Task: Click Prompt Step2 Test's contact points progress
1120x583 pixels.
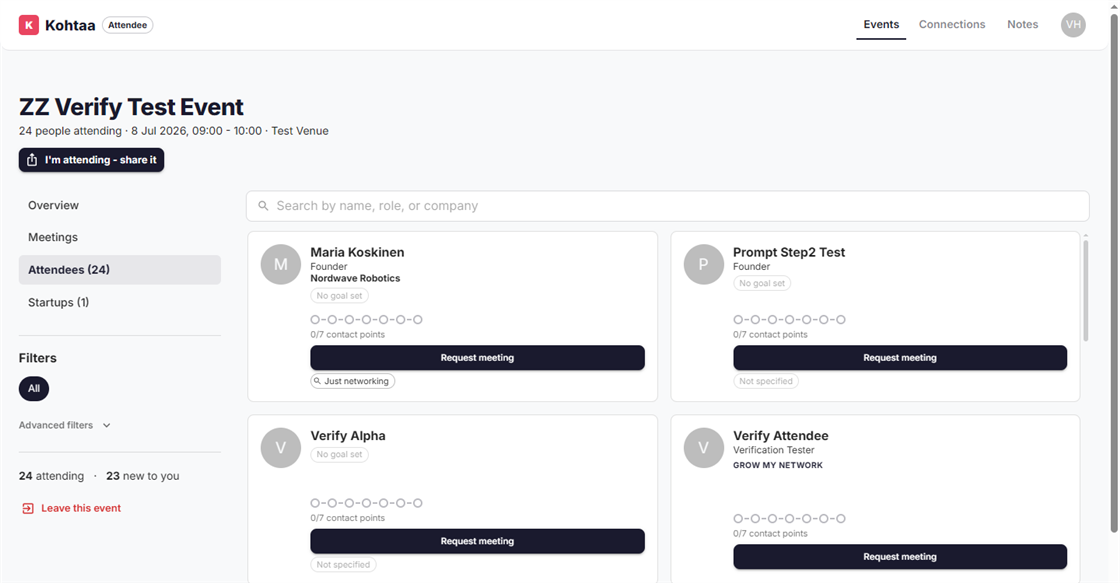Action: [789, 319]
